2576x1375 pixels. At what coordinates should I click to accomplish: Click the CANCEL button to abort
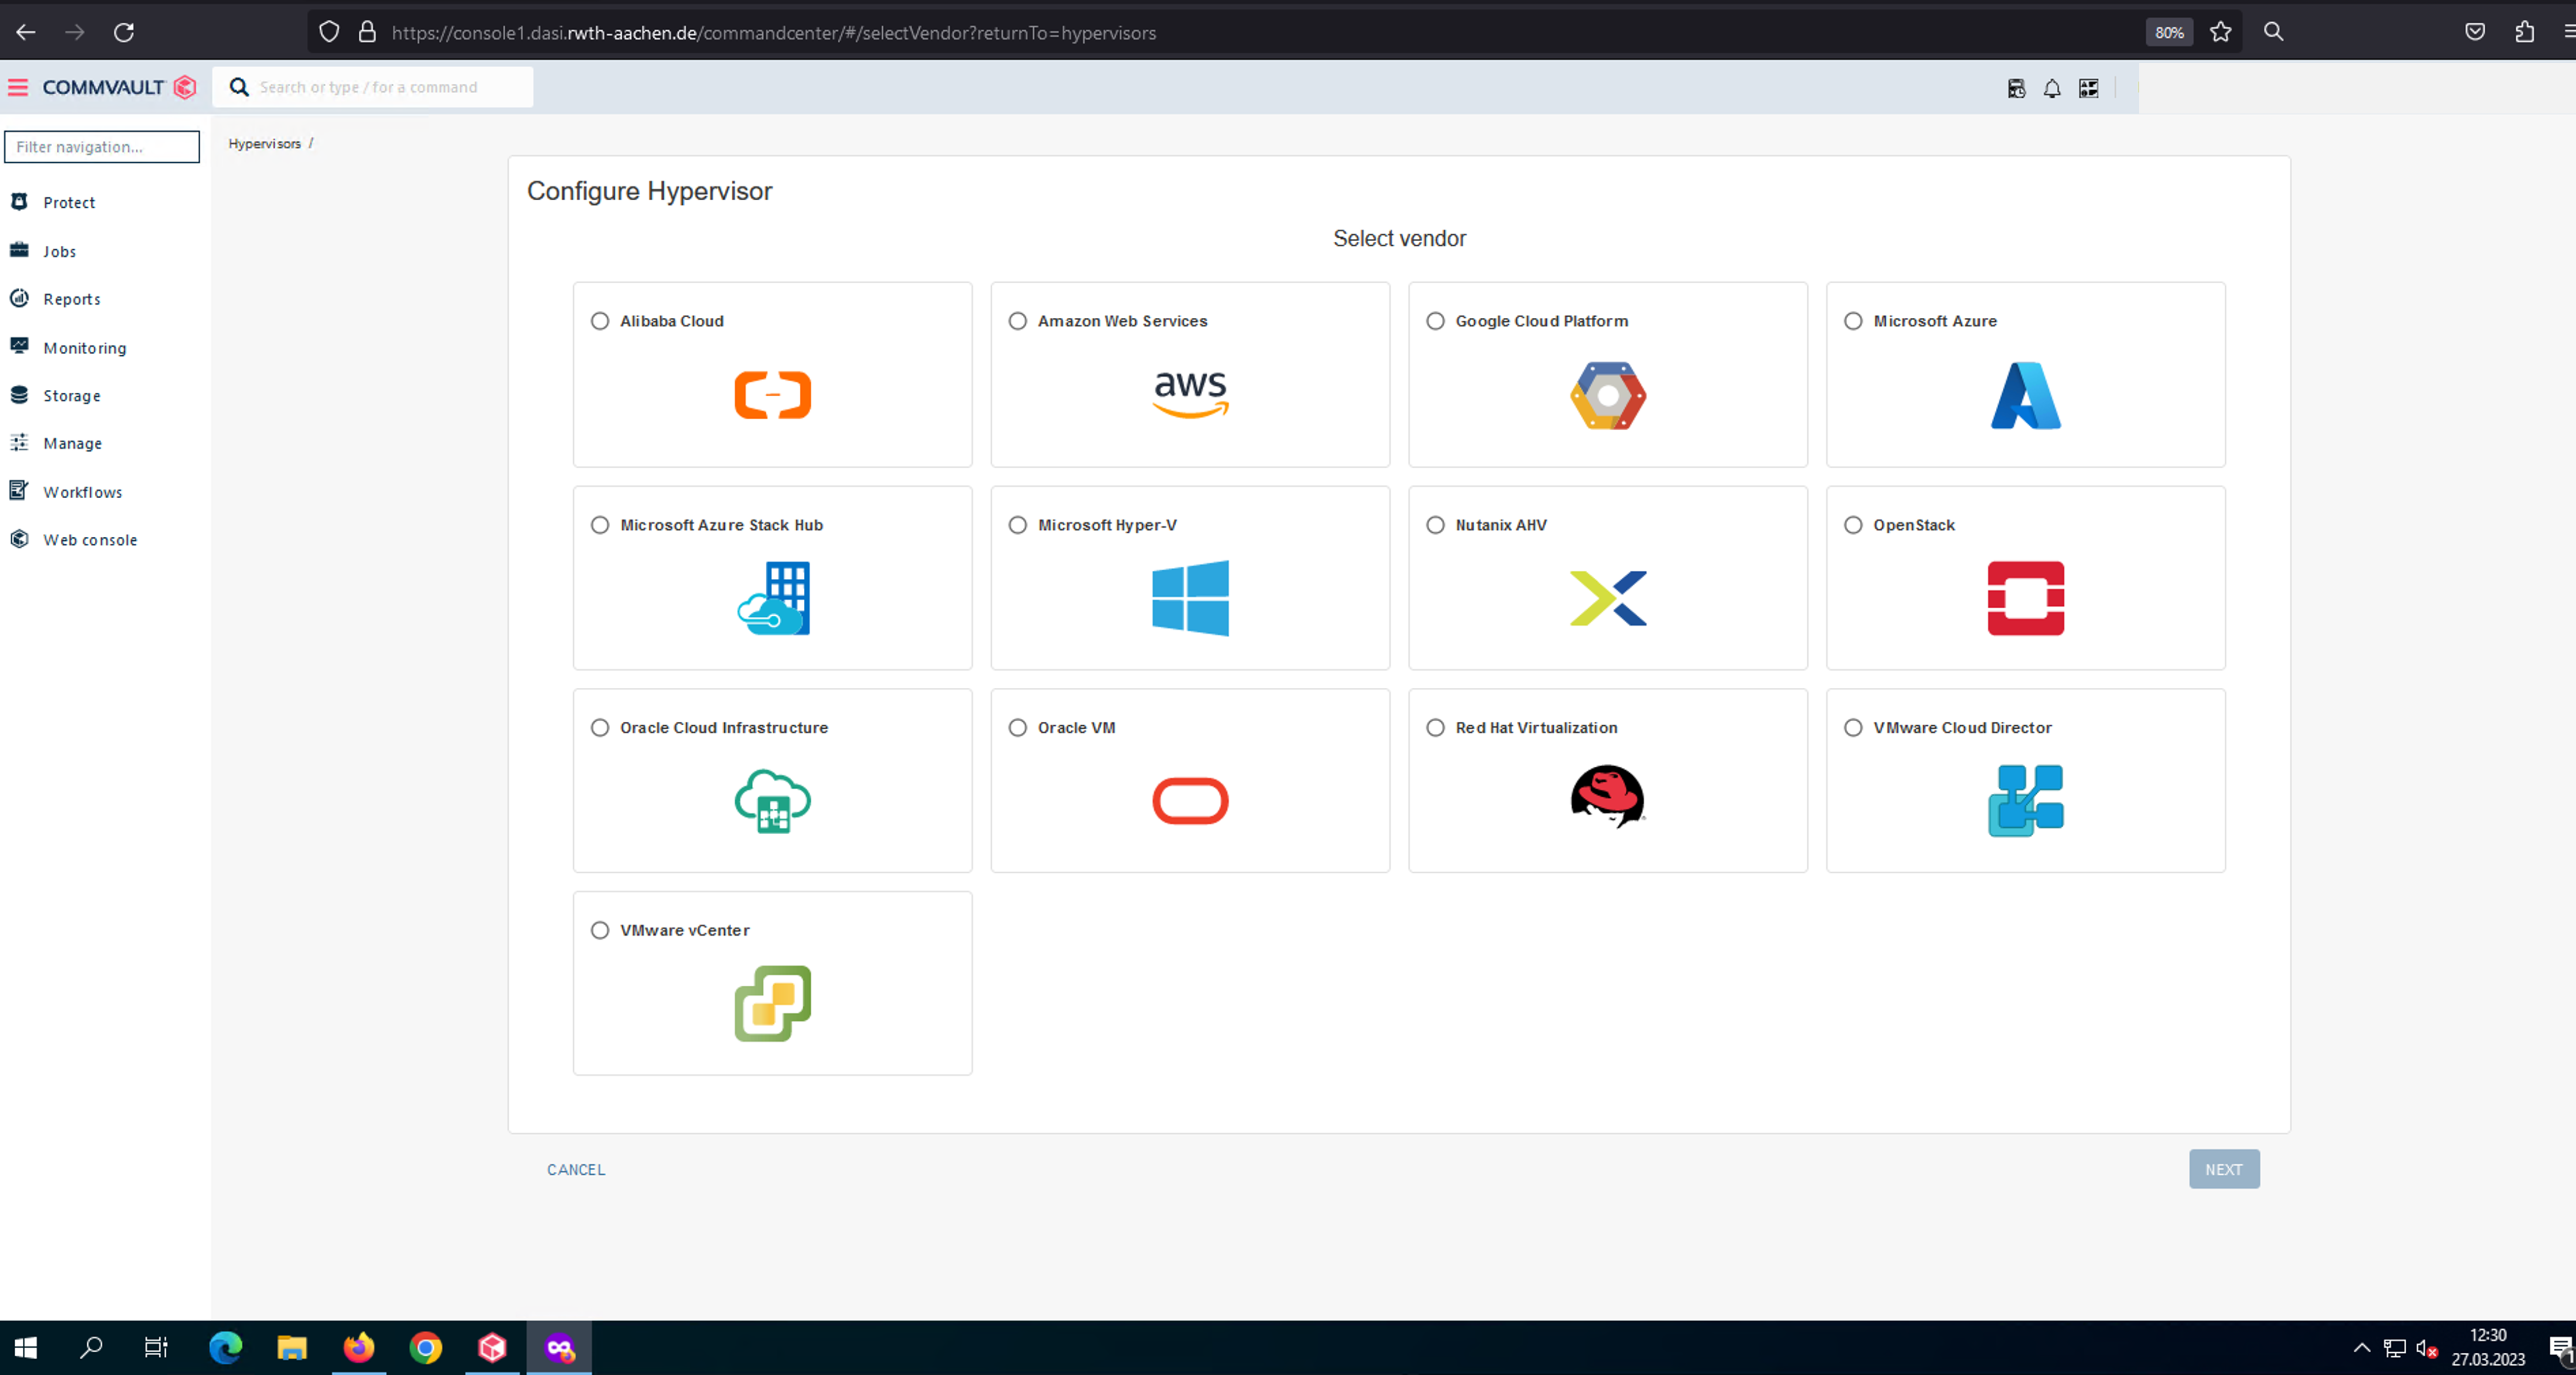click(x=576, y=1169)
